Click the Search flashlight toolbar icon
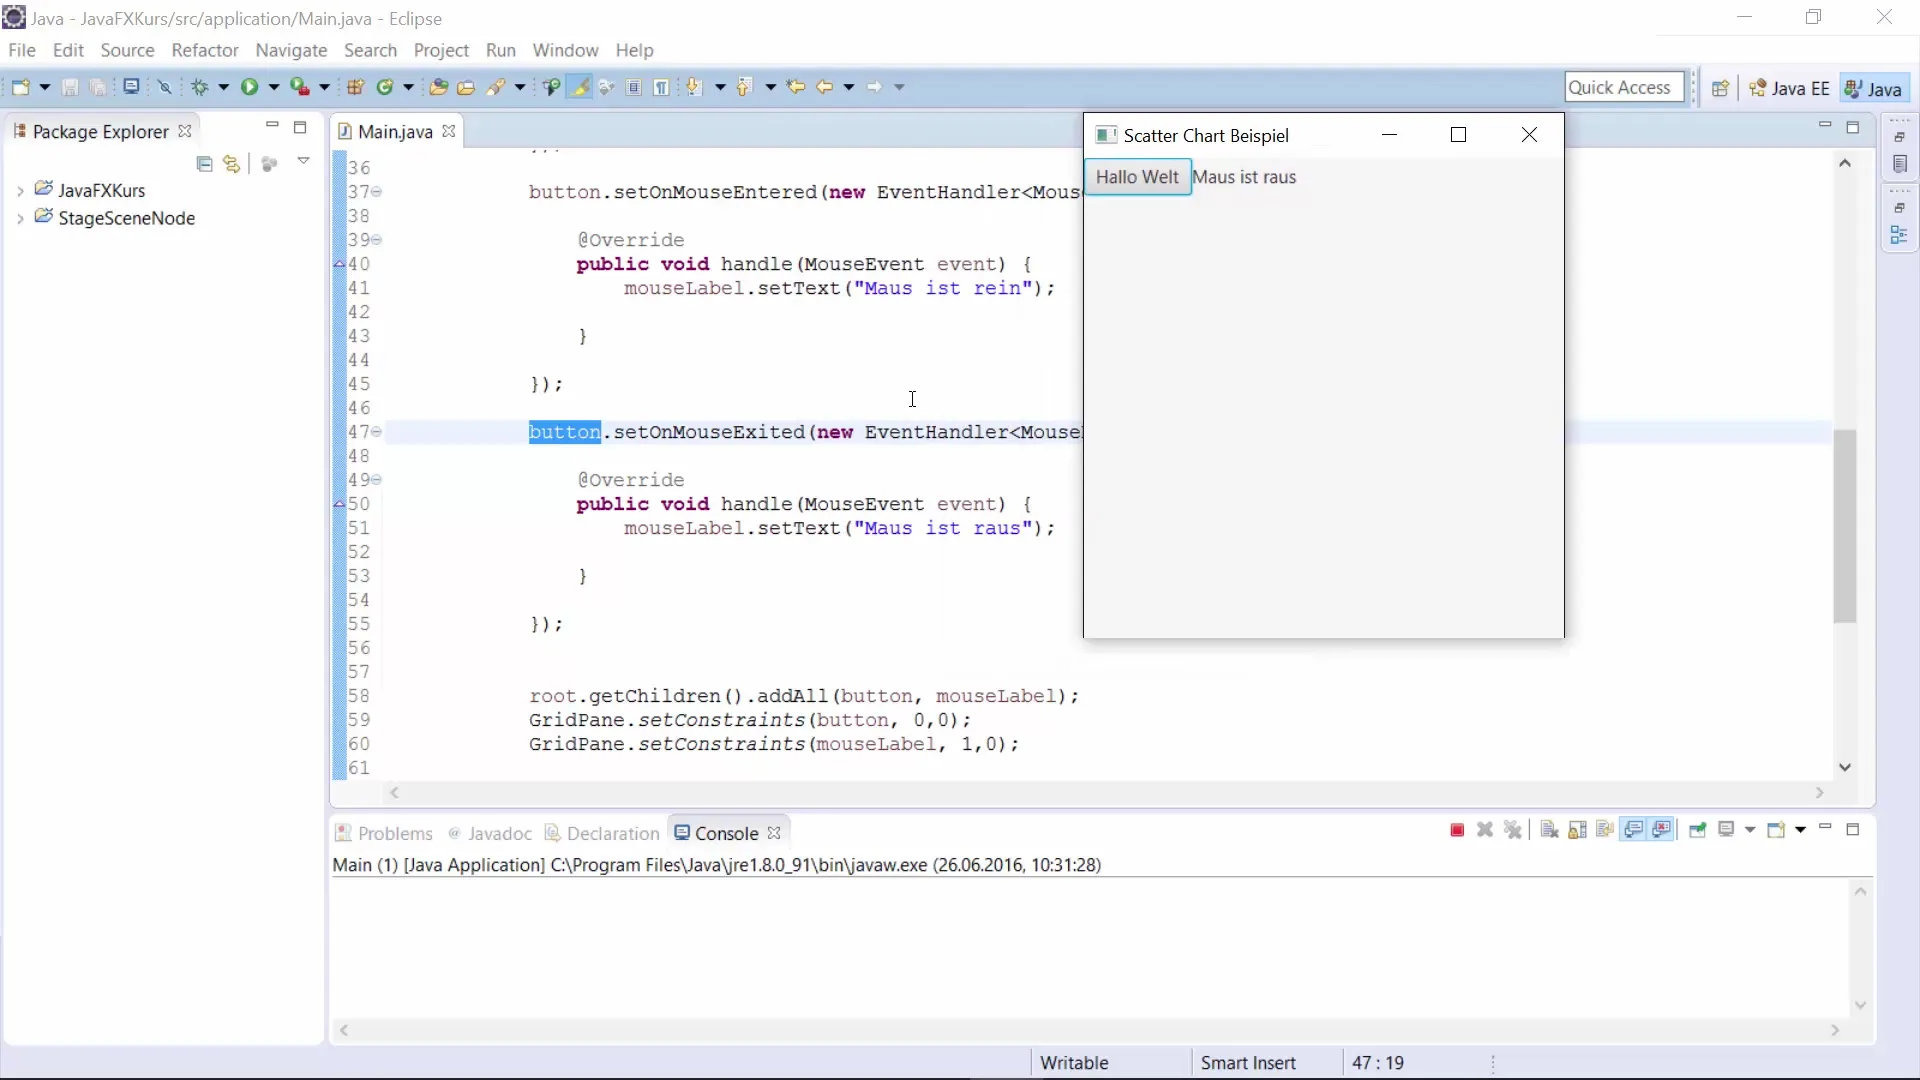Viewport: 1920px width, 1080px height. point(496,87)
